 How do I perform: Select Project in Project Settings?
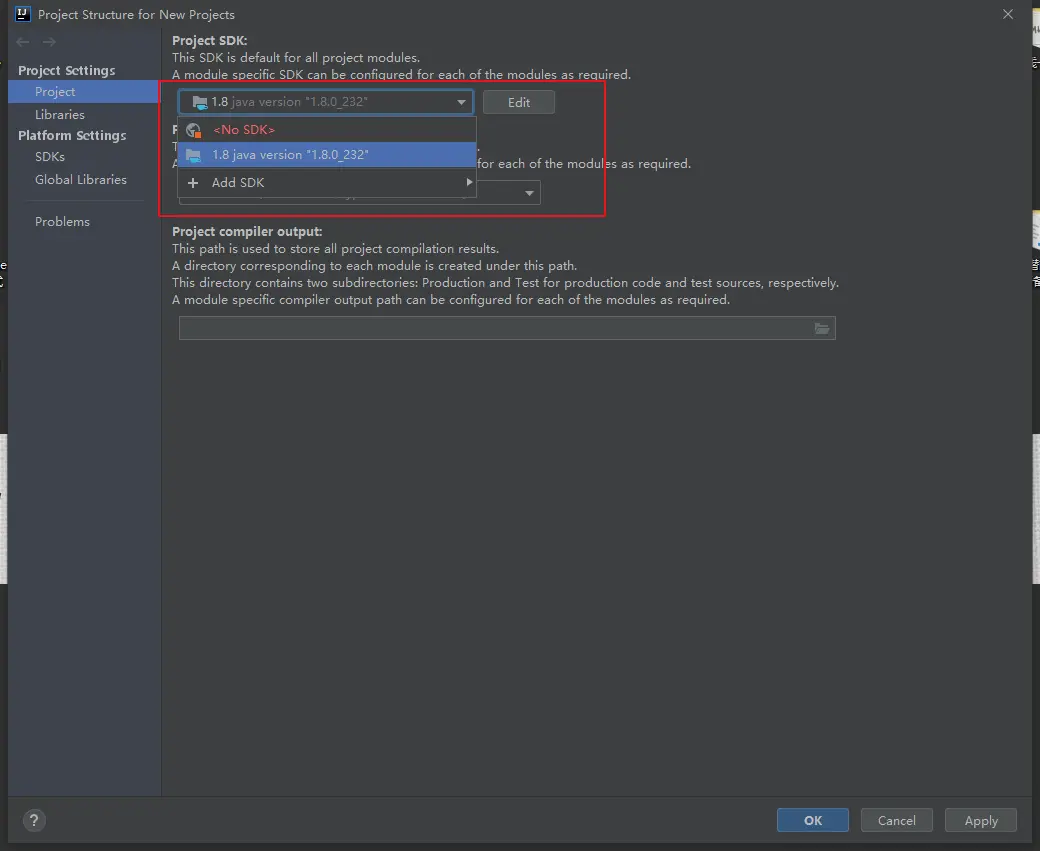[84, 92]
